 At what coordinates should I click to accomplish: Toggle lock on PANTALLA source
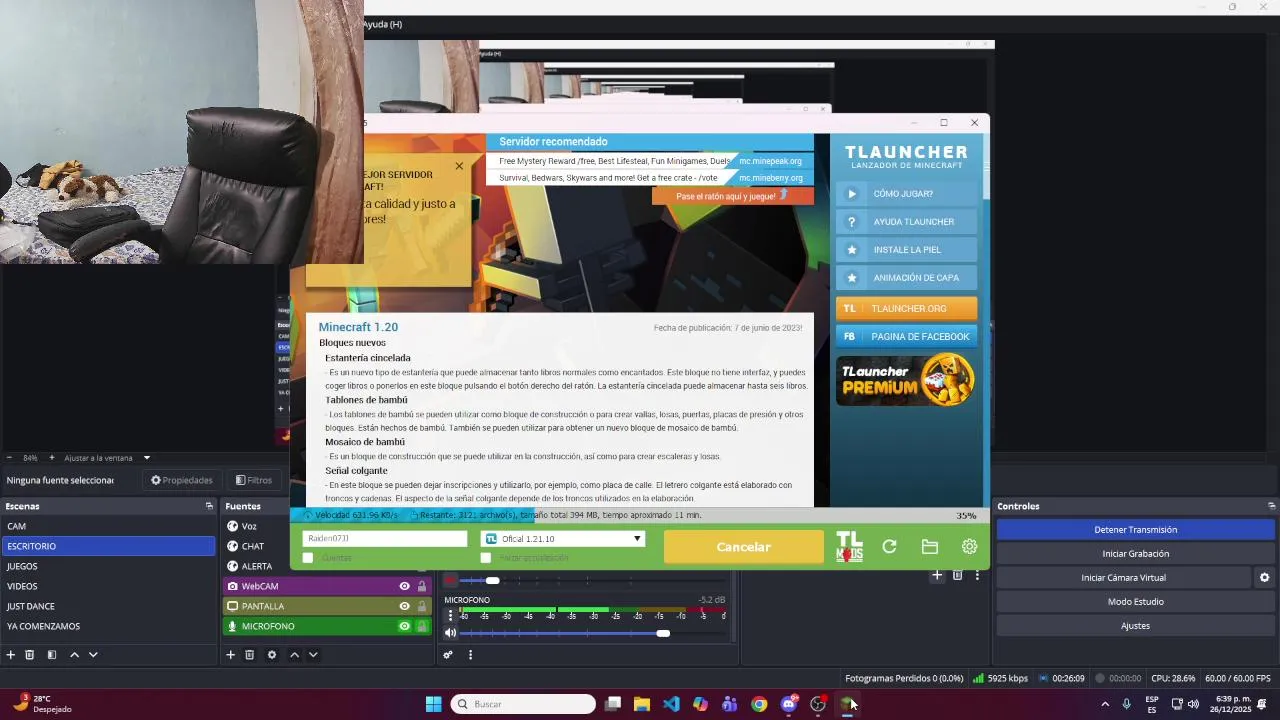pyautogui.click(x=422, y=606)
